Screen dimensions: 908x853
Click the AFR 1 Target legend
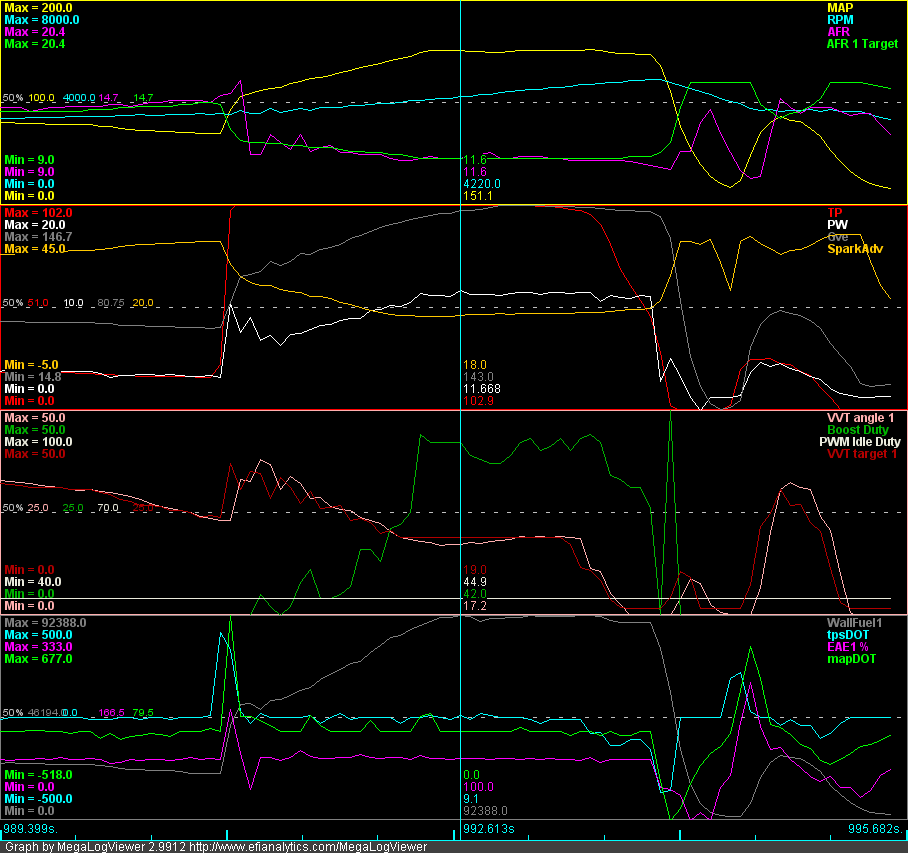(862, 43)
